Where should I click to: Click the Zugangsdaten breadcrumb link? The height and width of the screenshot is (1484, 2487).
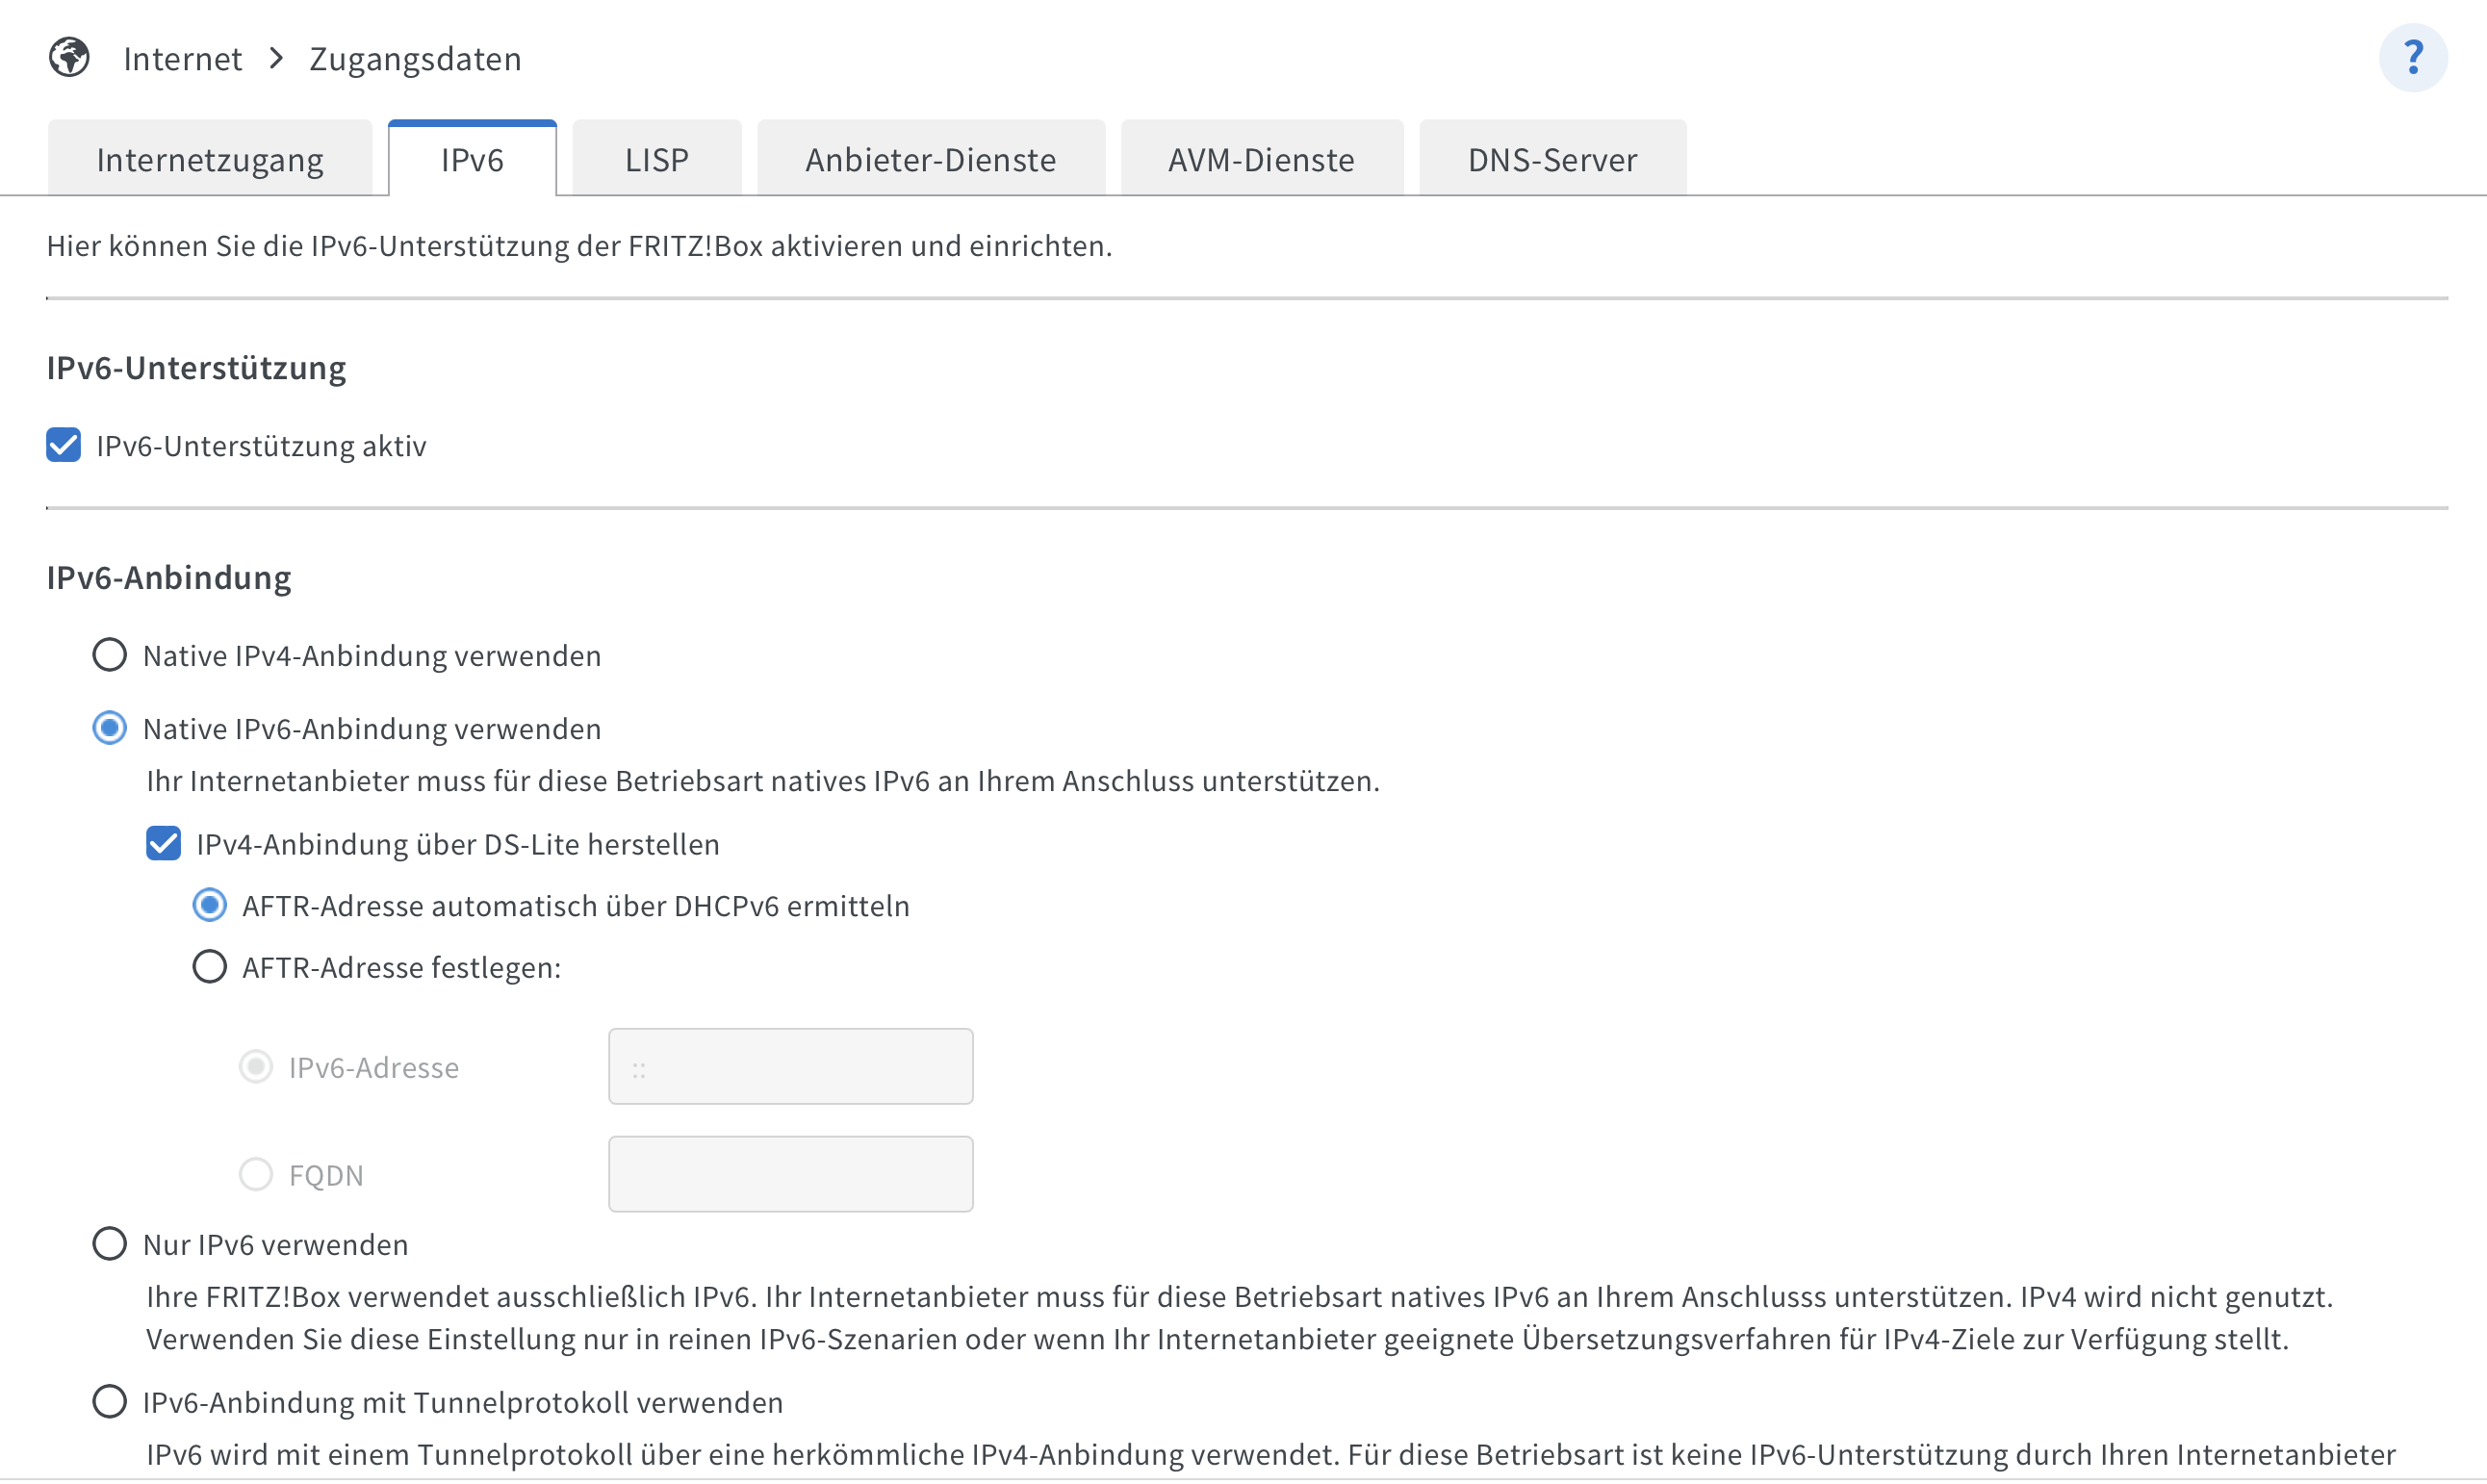click(x=415, y=59)
